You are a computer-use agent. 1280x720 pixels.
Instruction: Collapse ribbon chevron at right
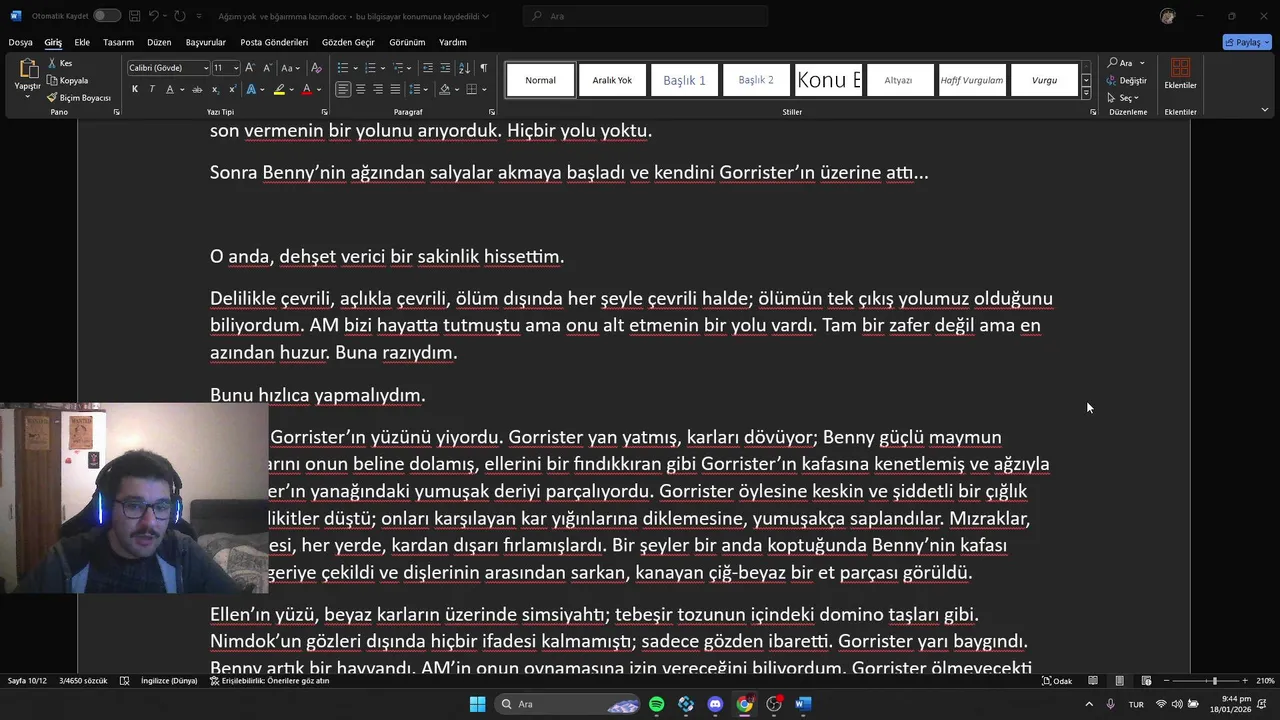(1264, 110)
